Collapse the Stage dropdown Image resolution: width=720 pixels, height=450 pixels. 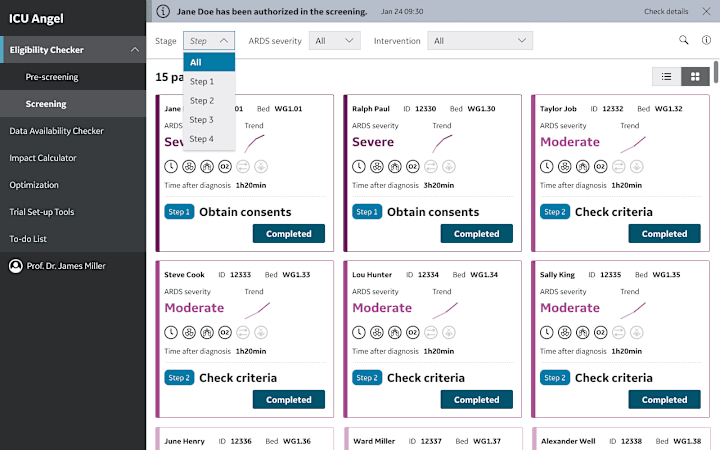tap(209, 40)
